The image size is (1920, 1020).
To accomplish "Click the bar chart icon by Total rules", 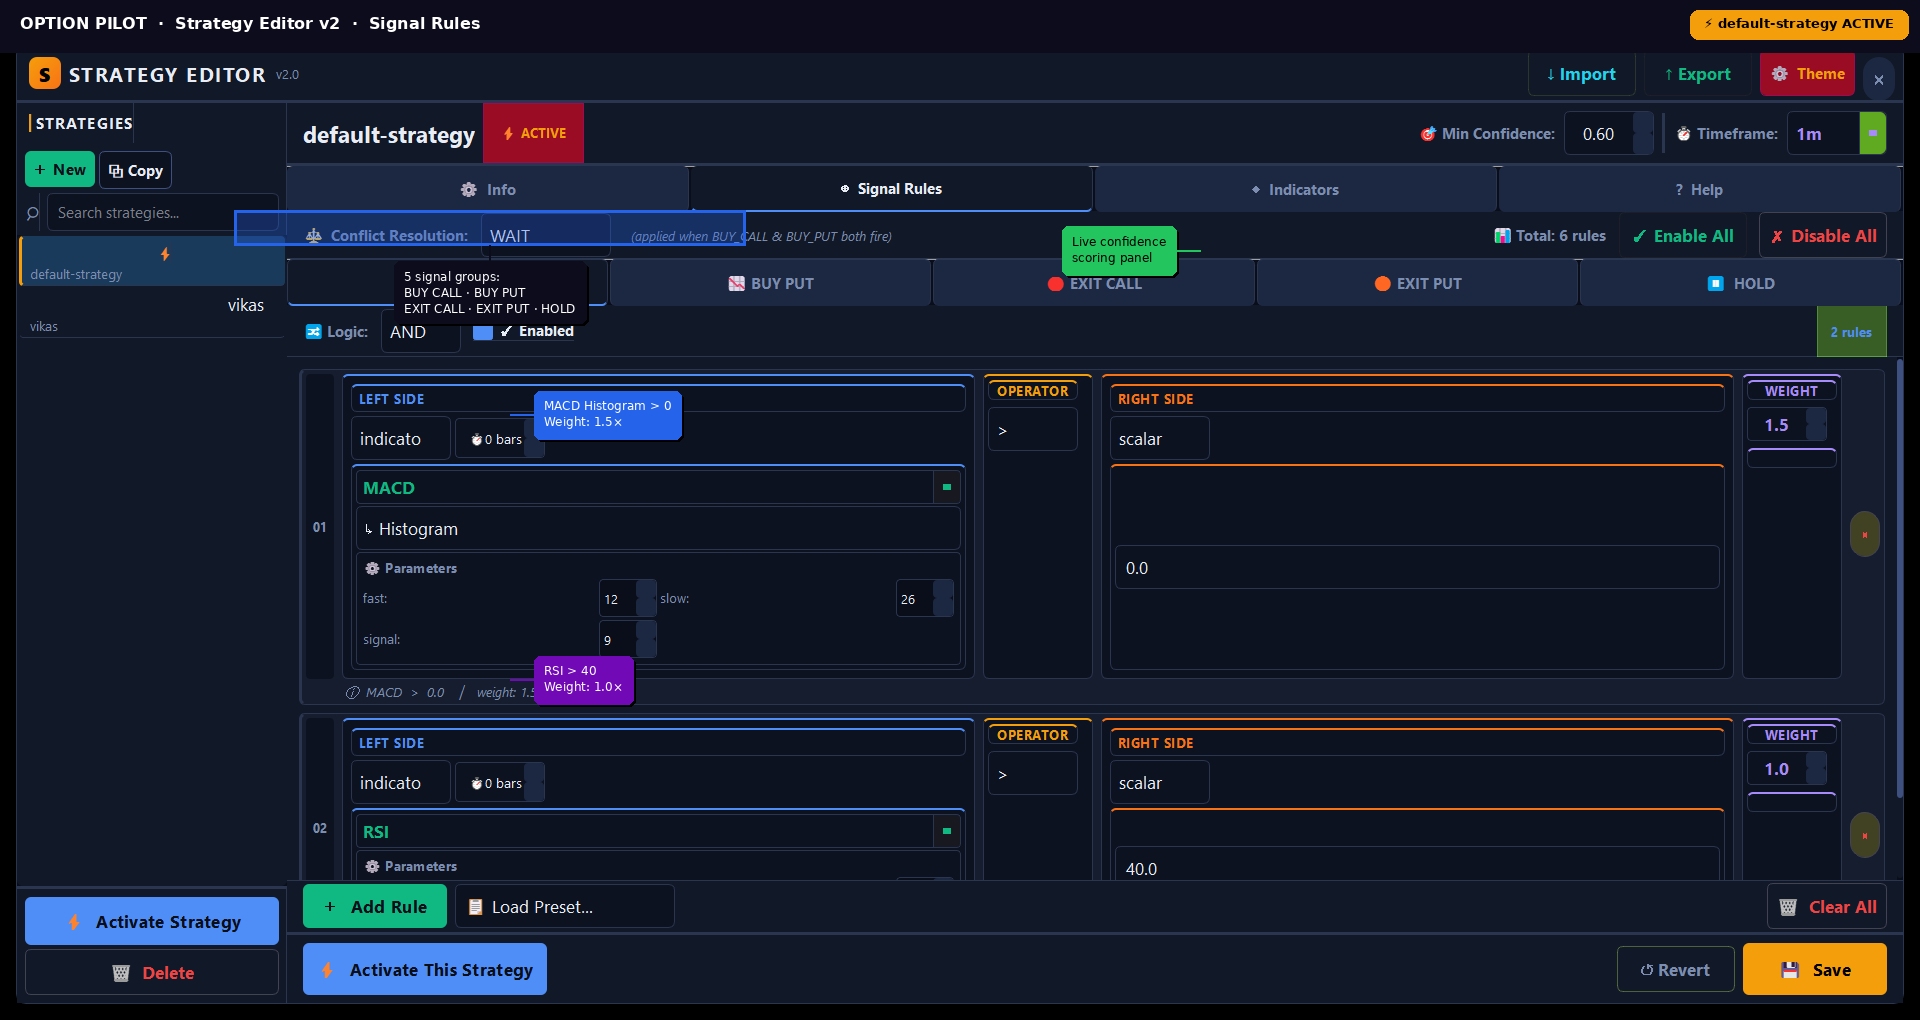I will tap(1503, 236).
